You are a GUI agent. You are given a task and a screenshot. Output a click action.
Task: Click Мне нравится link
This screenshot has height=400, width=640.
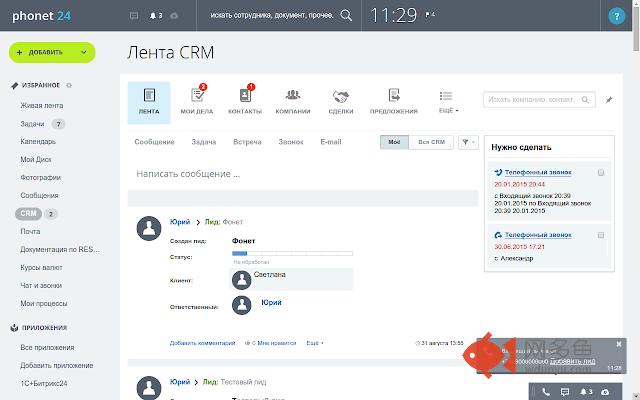coord(276,343)
